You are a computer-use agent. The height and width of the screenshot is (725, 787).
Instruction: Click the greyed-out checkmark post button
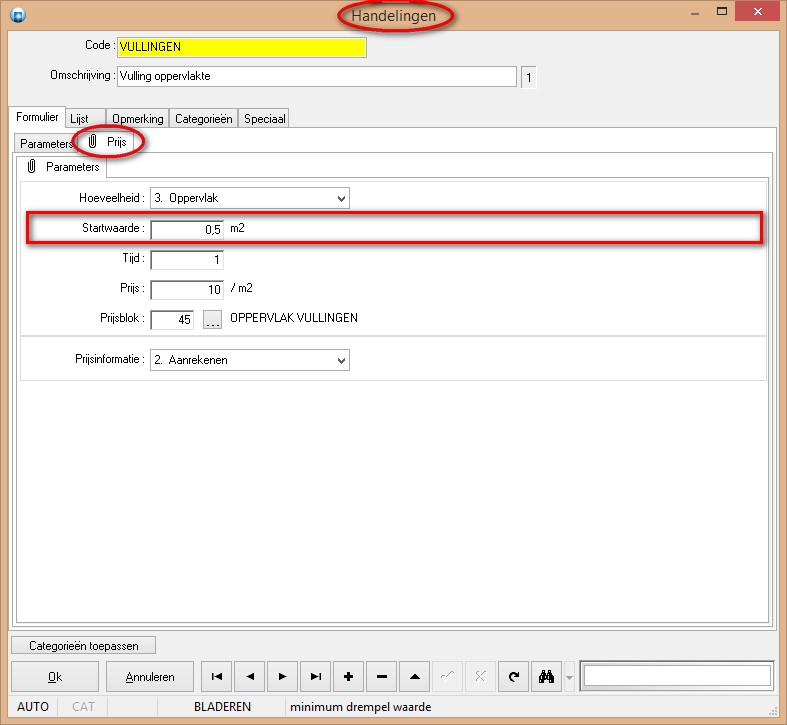point(447,676)
